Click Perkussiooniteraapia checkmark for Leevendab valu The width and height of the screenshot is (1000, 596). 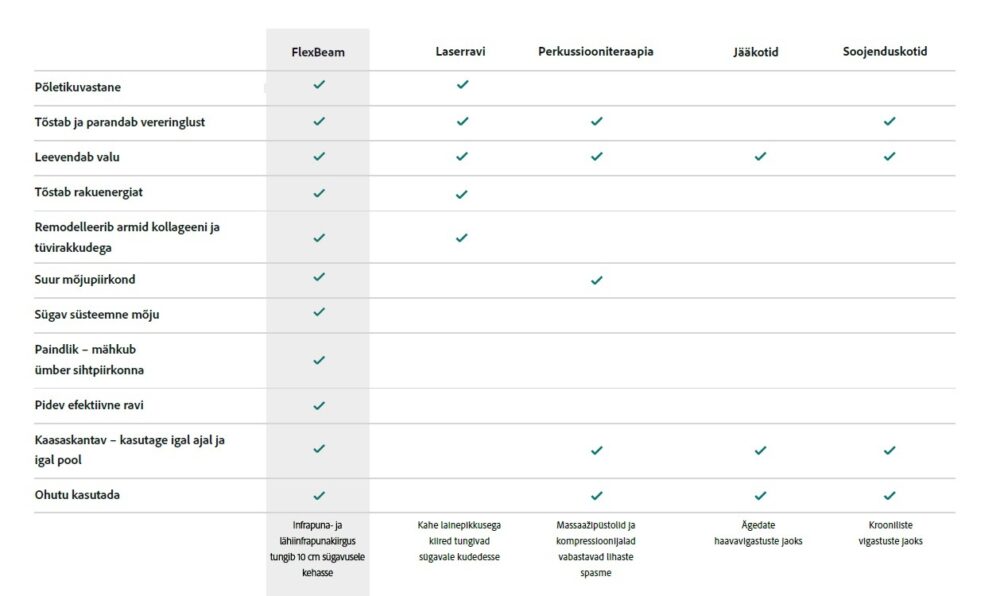596,156
